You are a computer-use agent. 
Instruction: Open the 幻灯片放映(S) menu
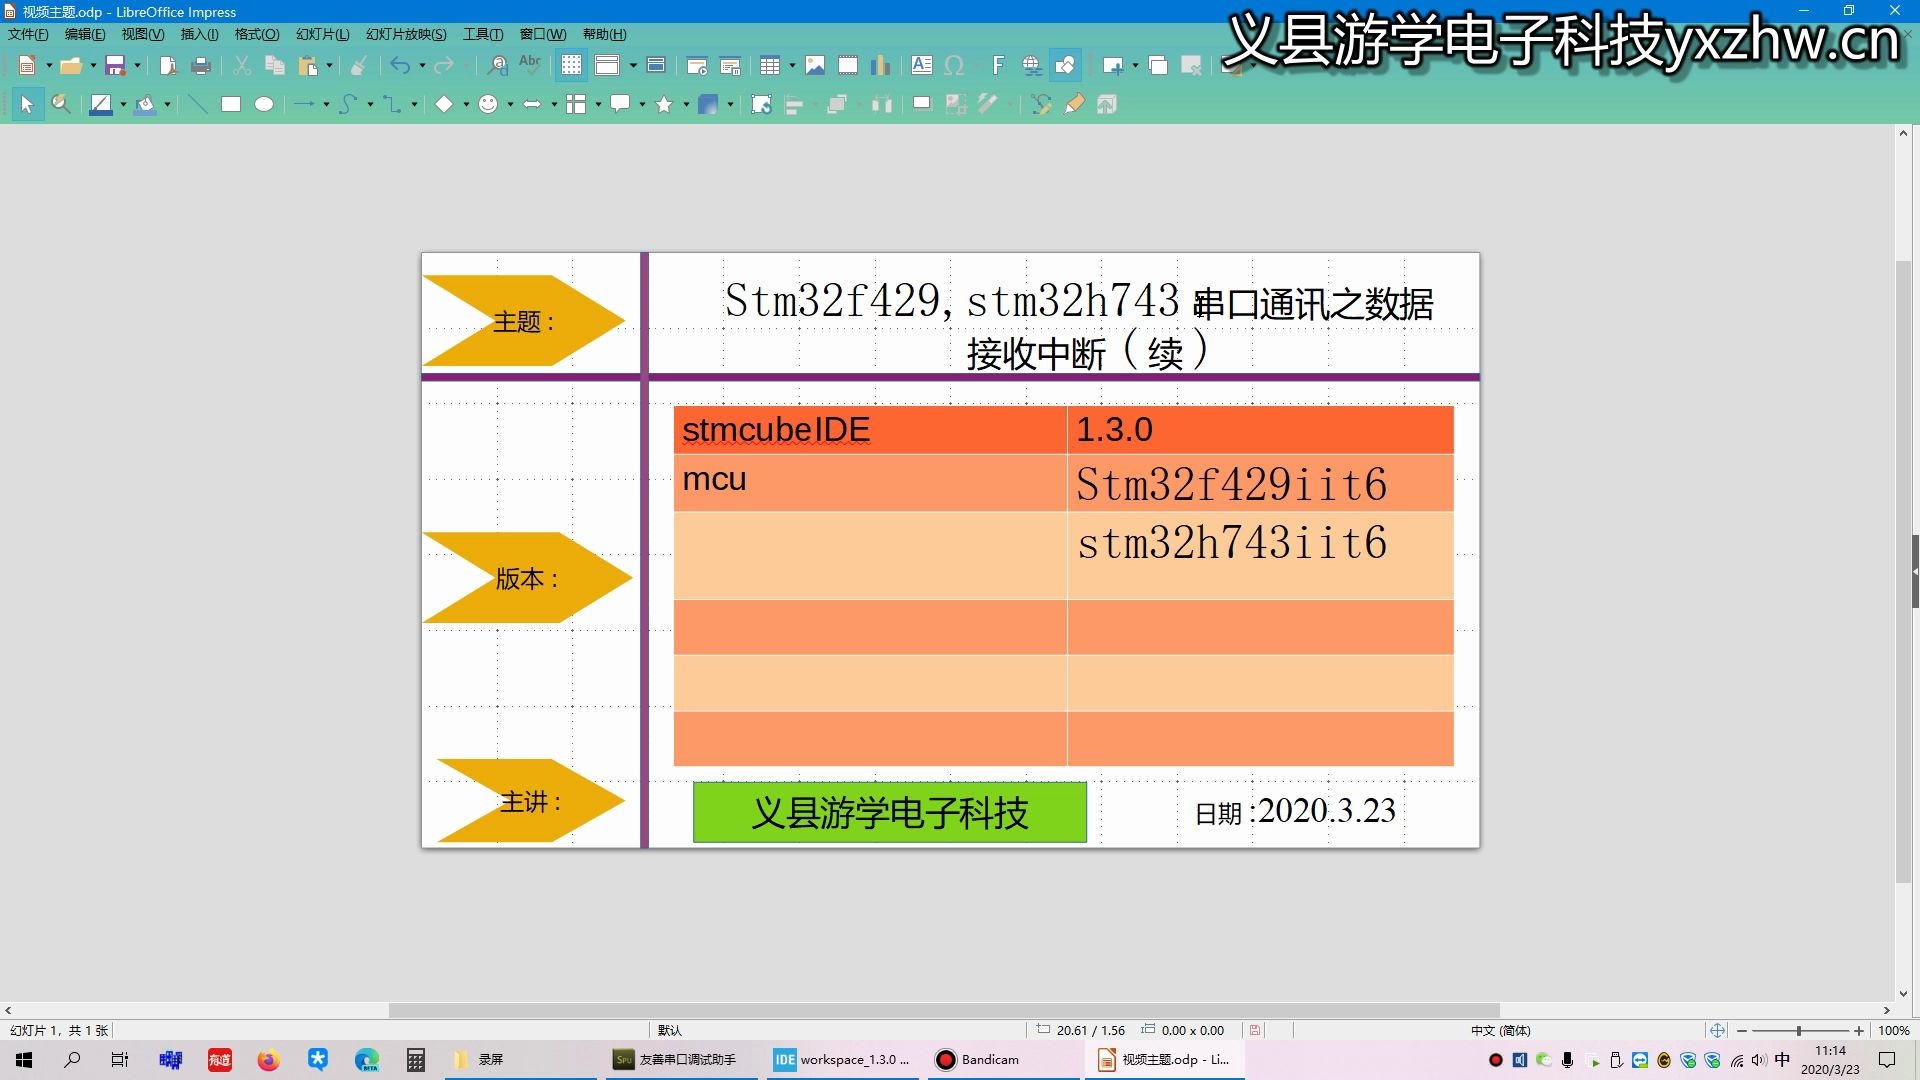405,34
